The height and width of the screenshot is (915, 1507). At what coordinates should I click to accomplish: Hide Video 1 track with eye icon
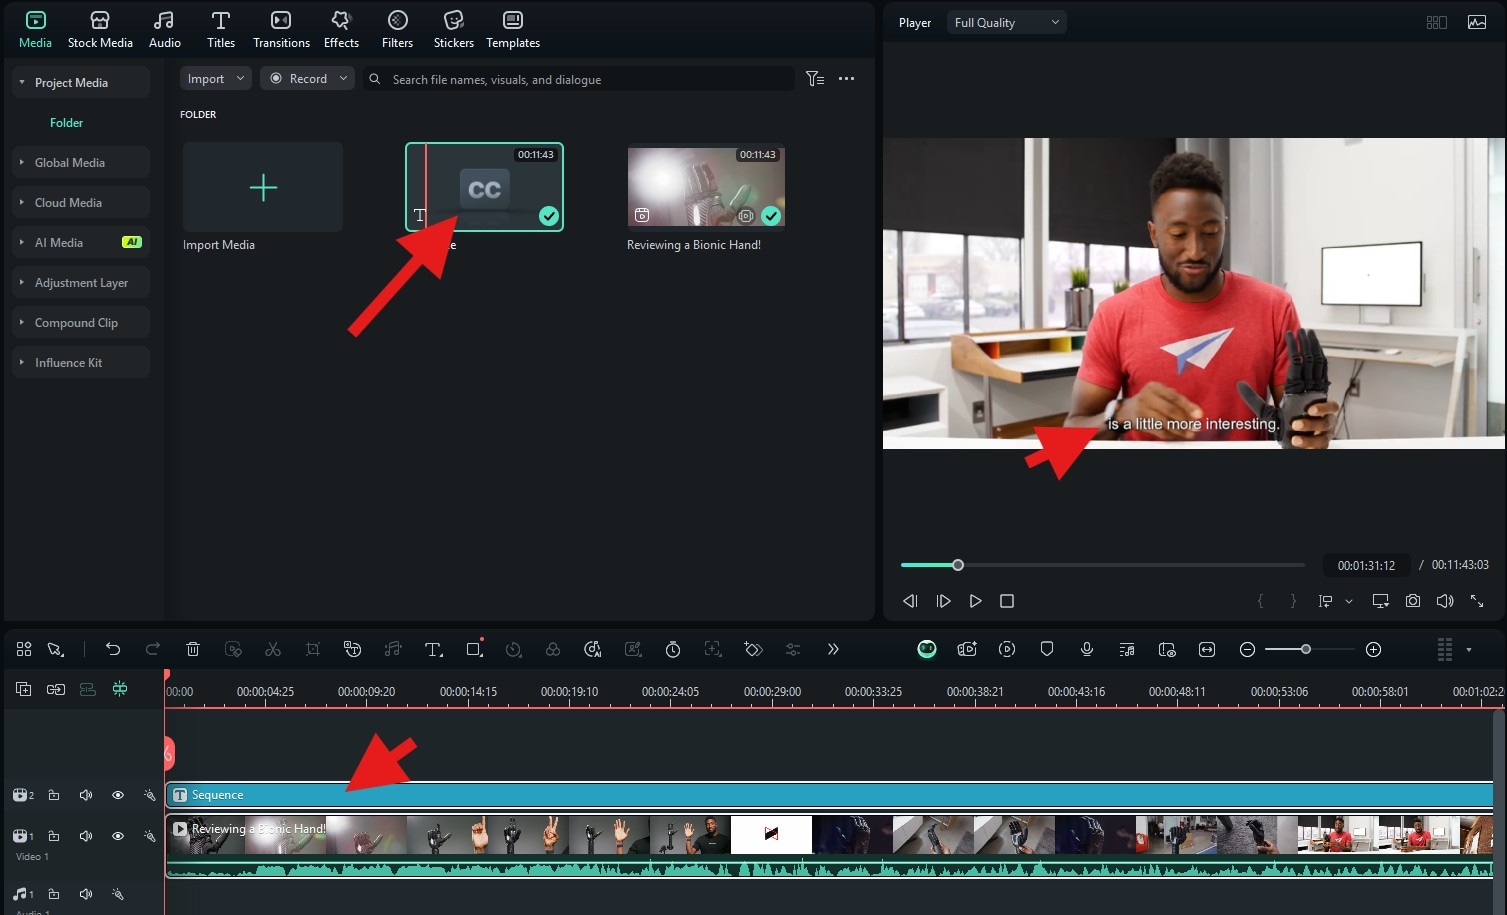118,835
